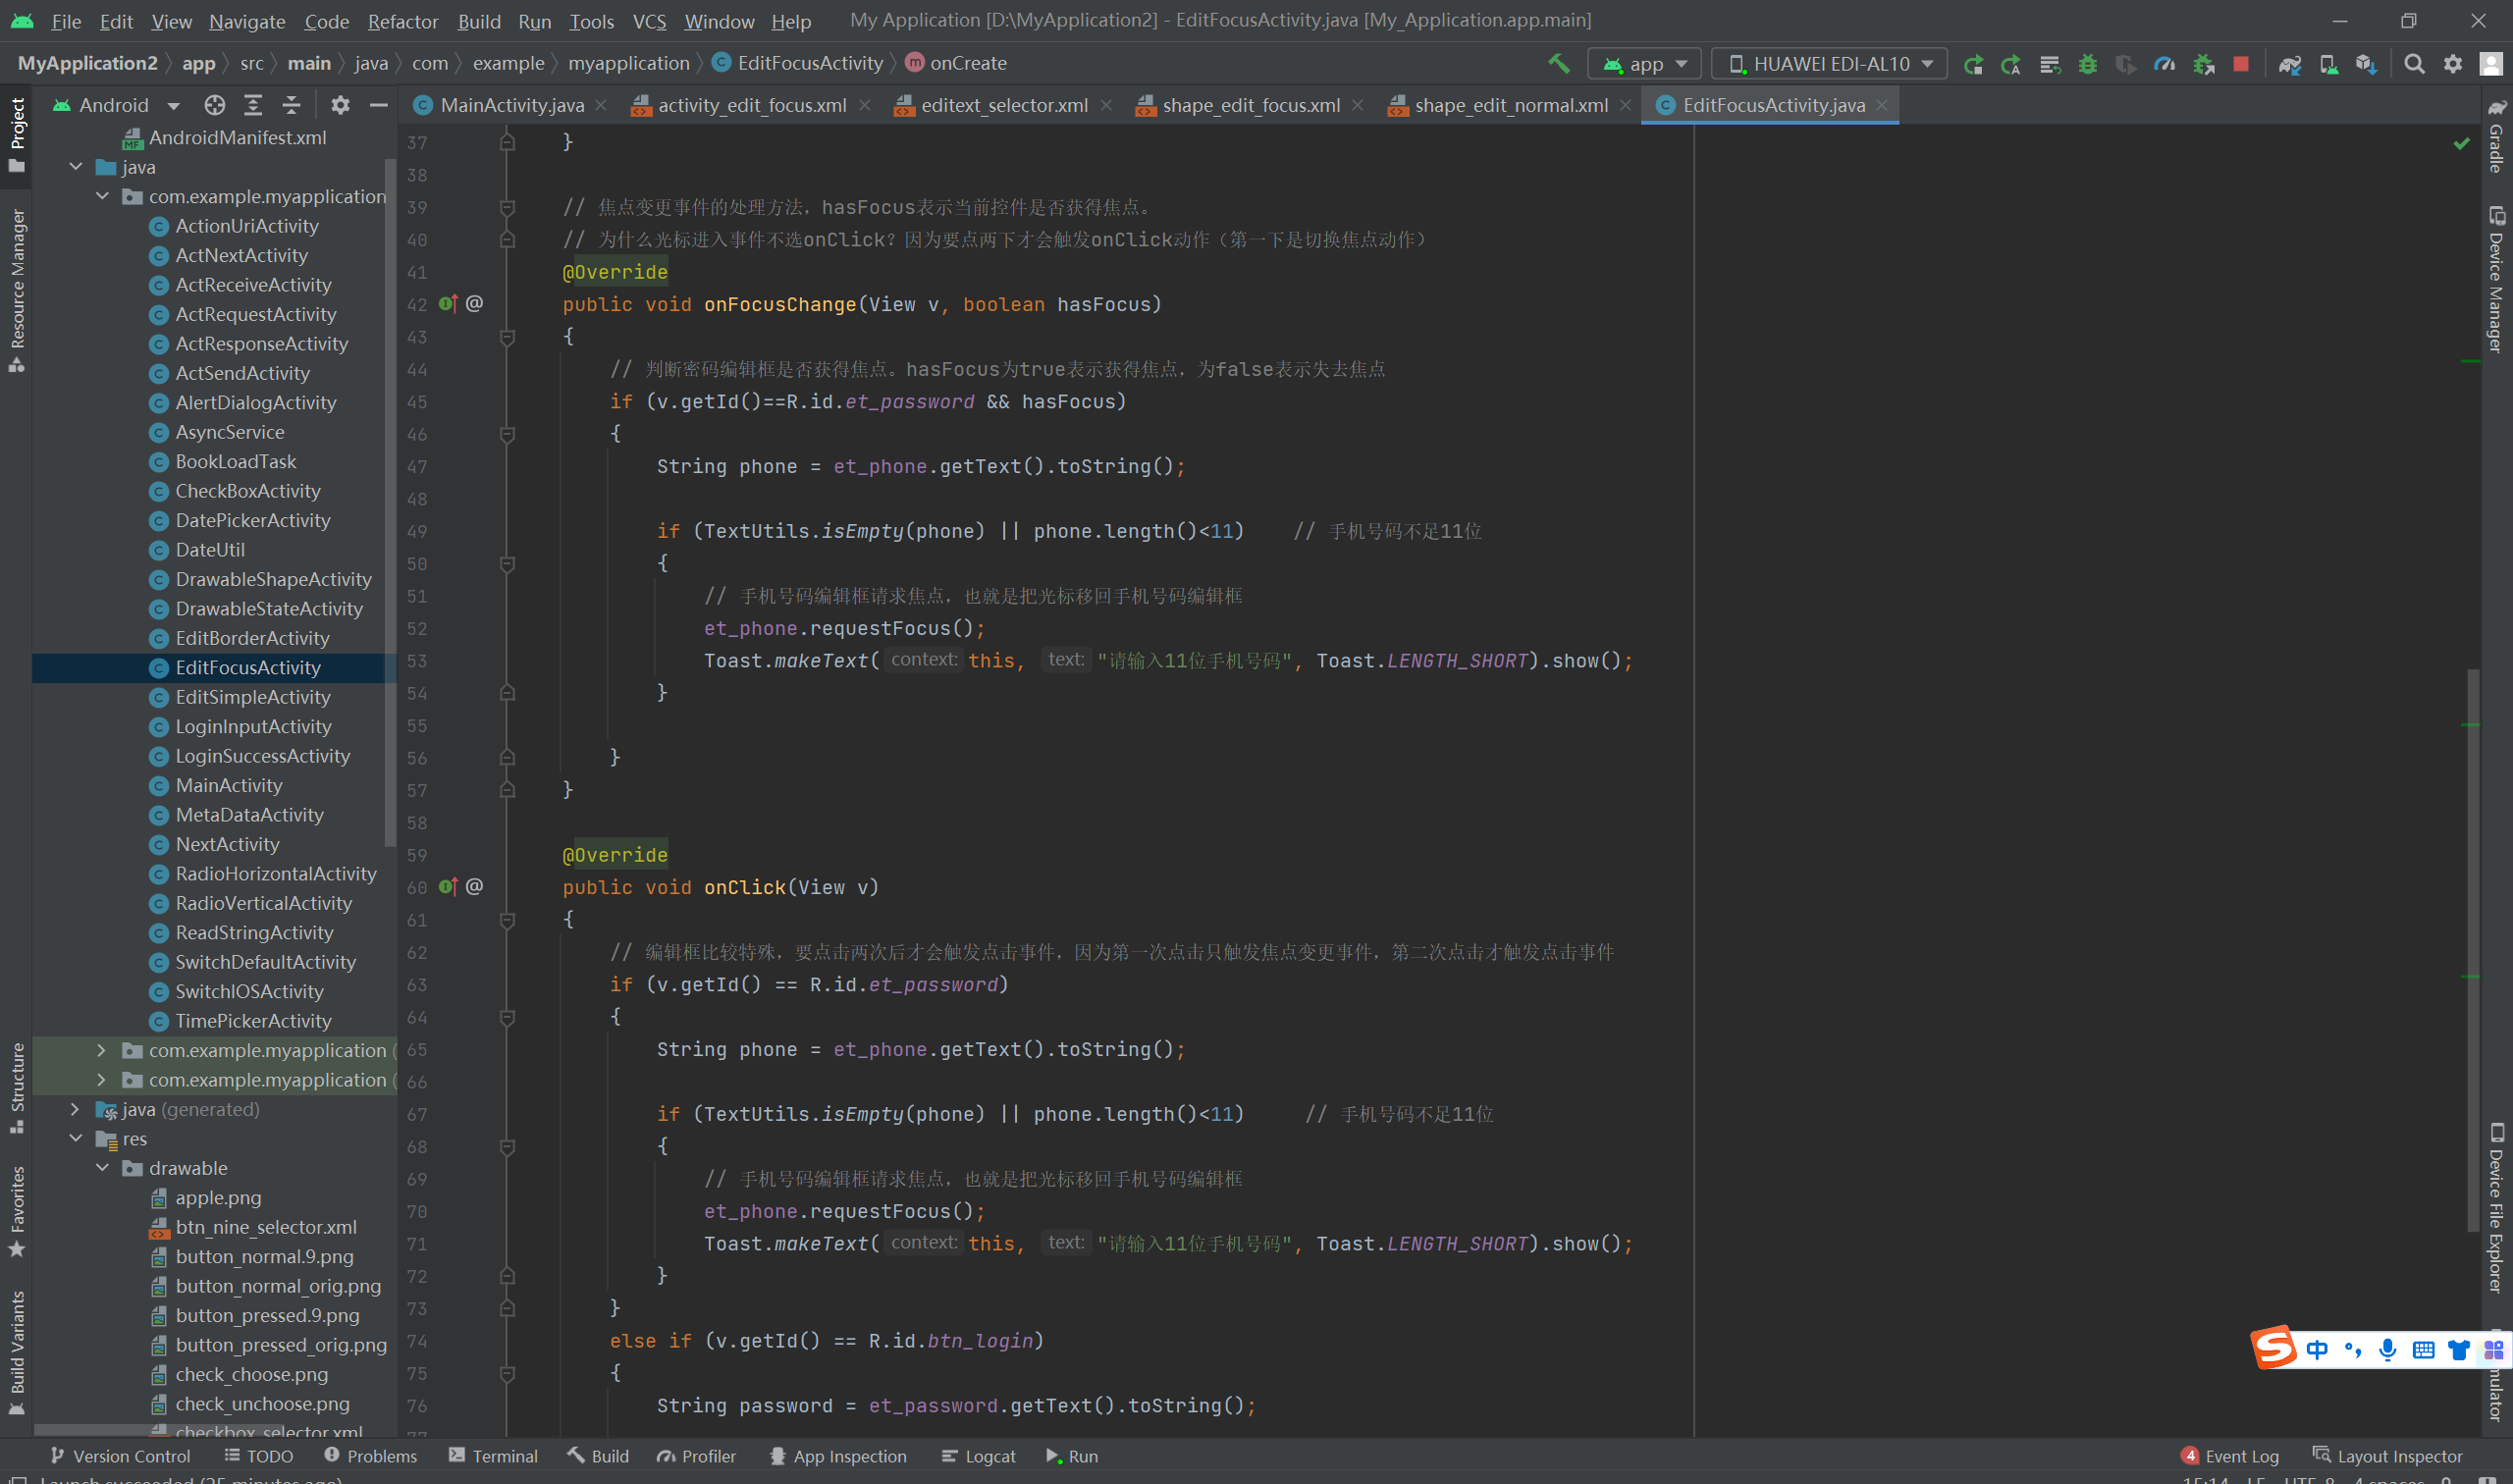Open the HUAWEI EDI-AL10 device dropdown
The width and height of the screenshot is (2513, 1484).
pos(1829,64)
